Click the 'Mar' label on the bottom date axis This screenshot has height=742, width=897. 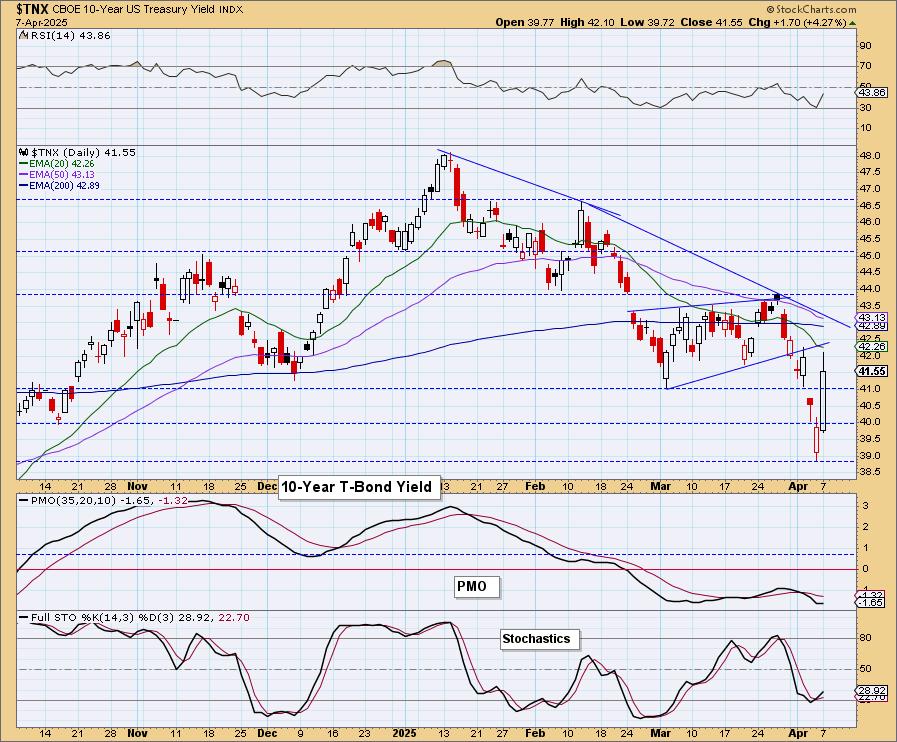pyautogui.click(x=660, y=733)
